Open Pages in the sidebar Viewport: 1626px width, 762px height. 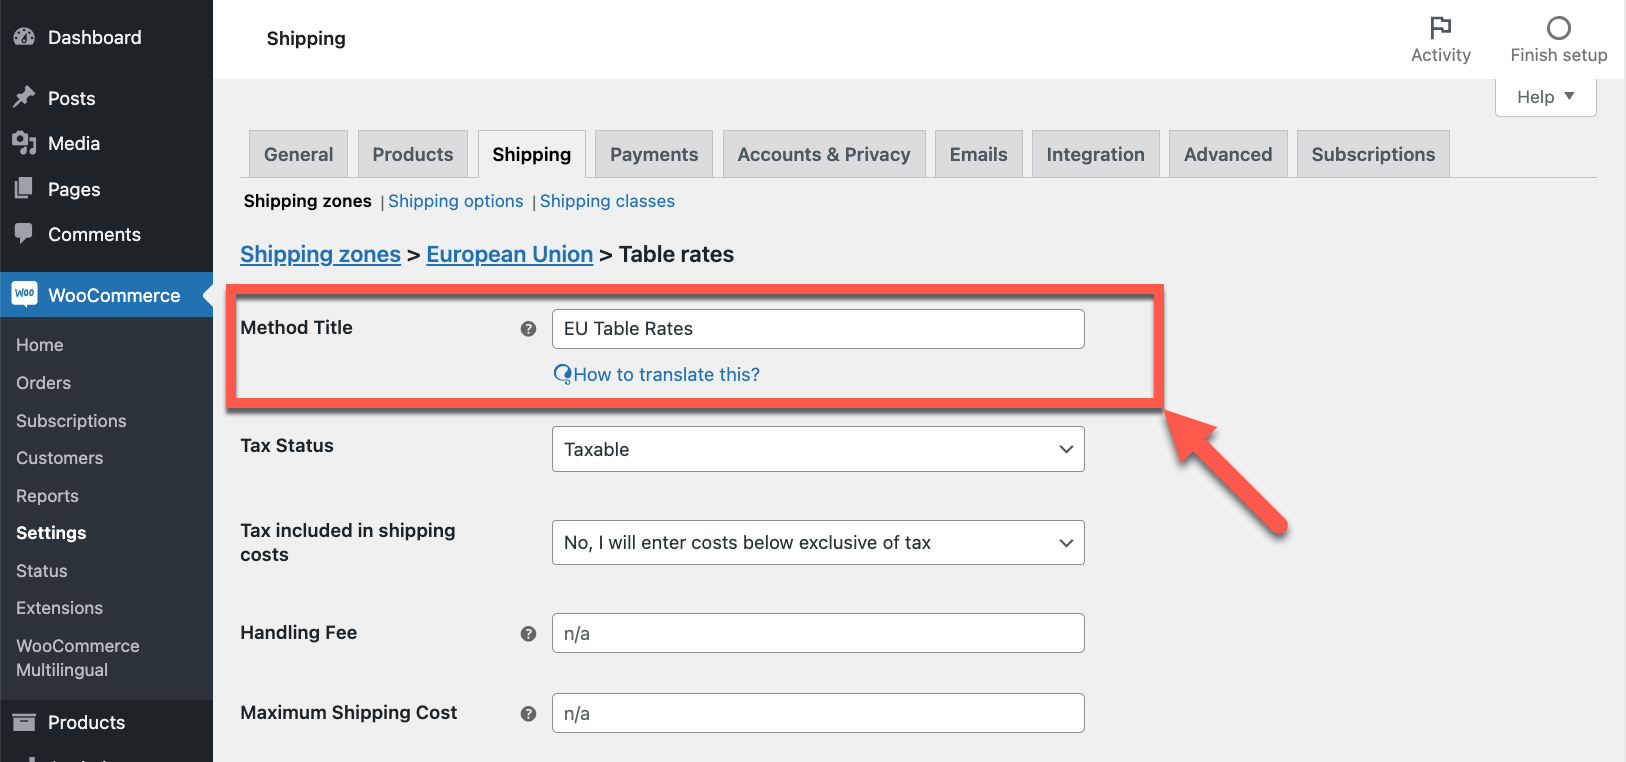[74, 189]
